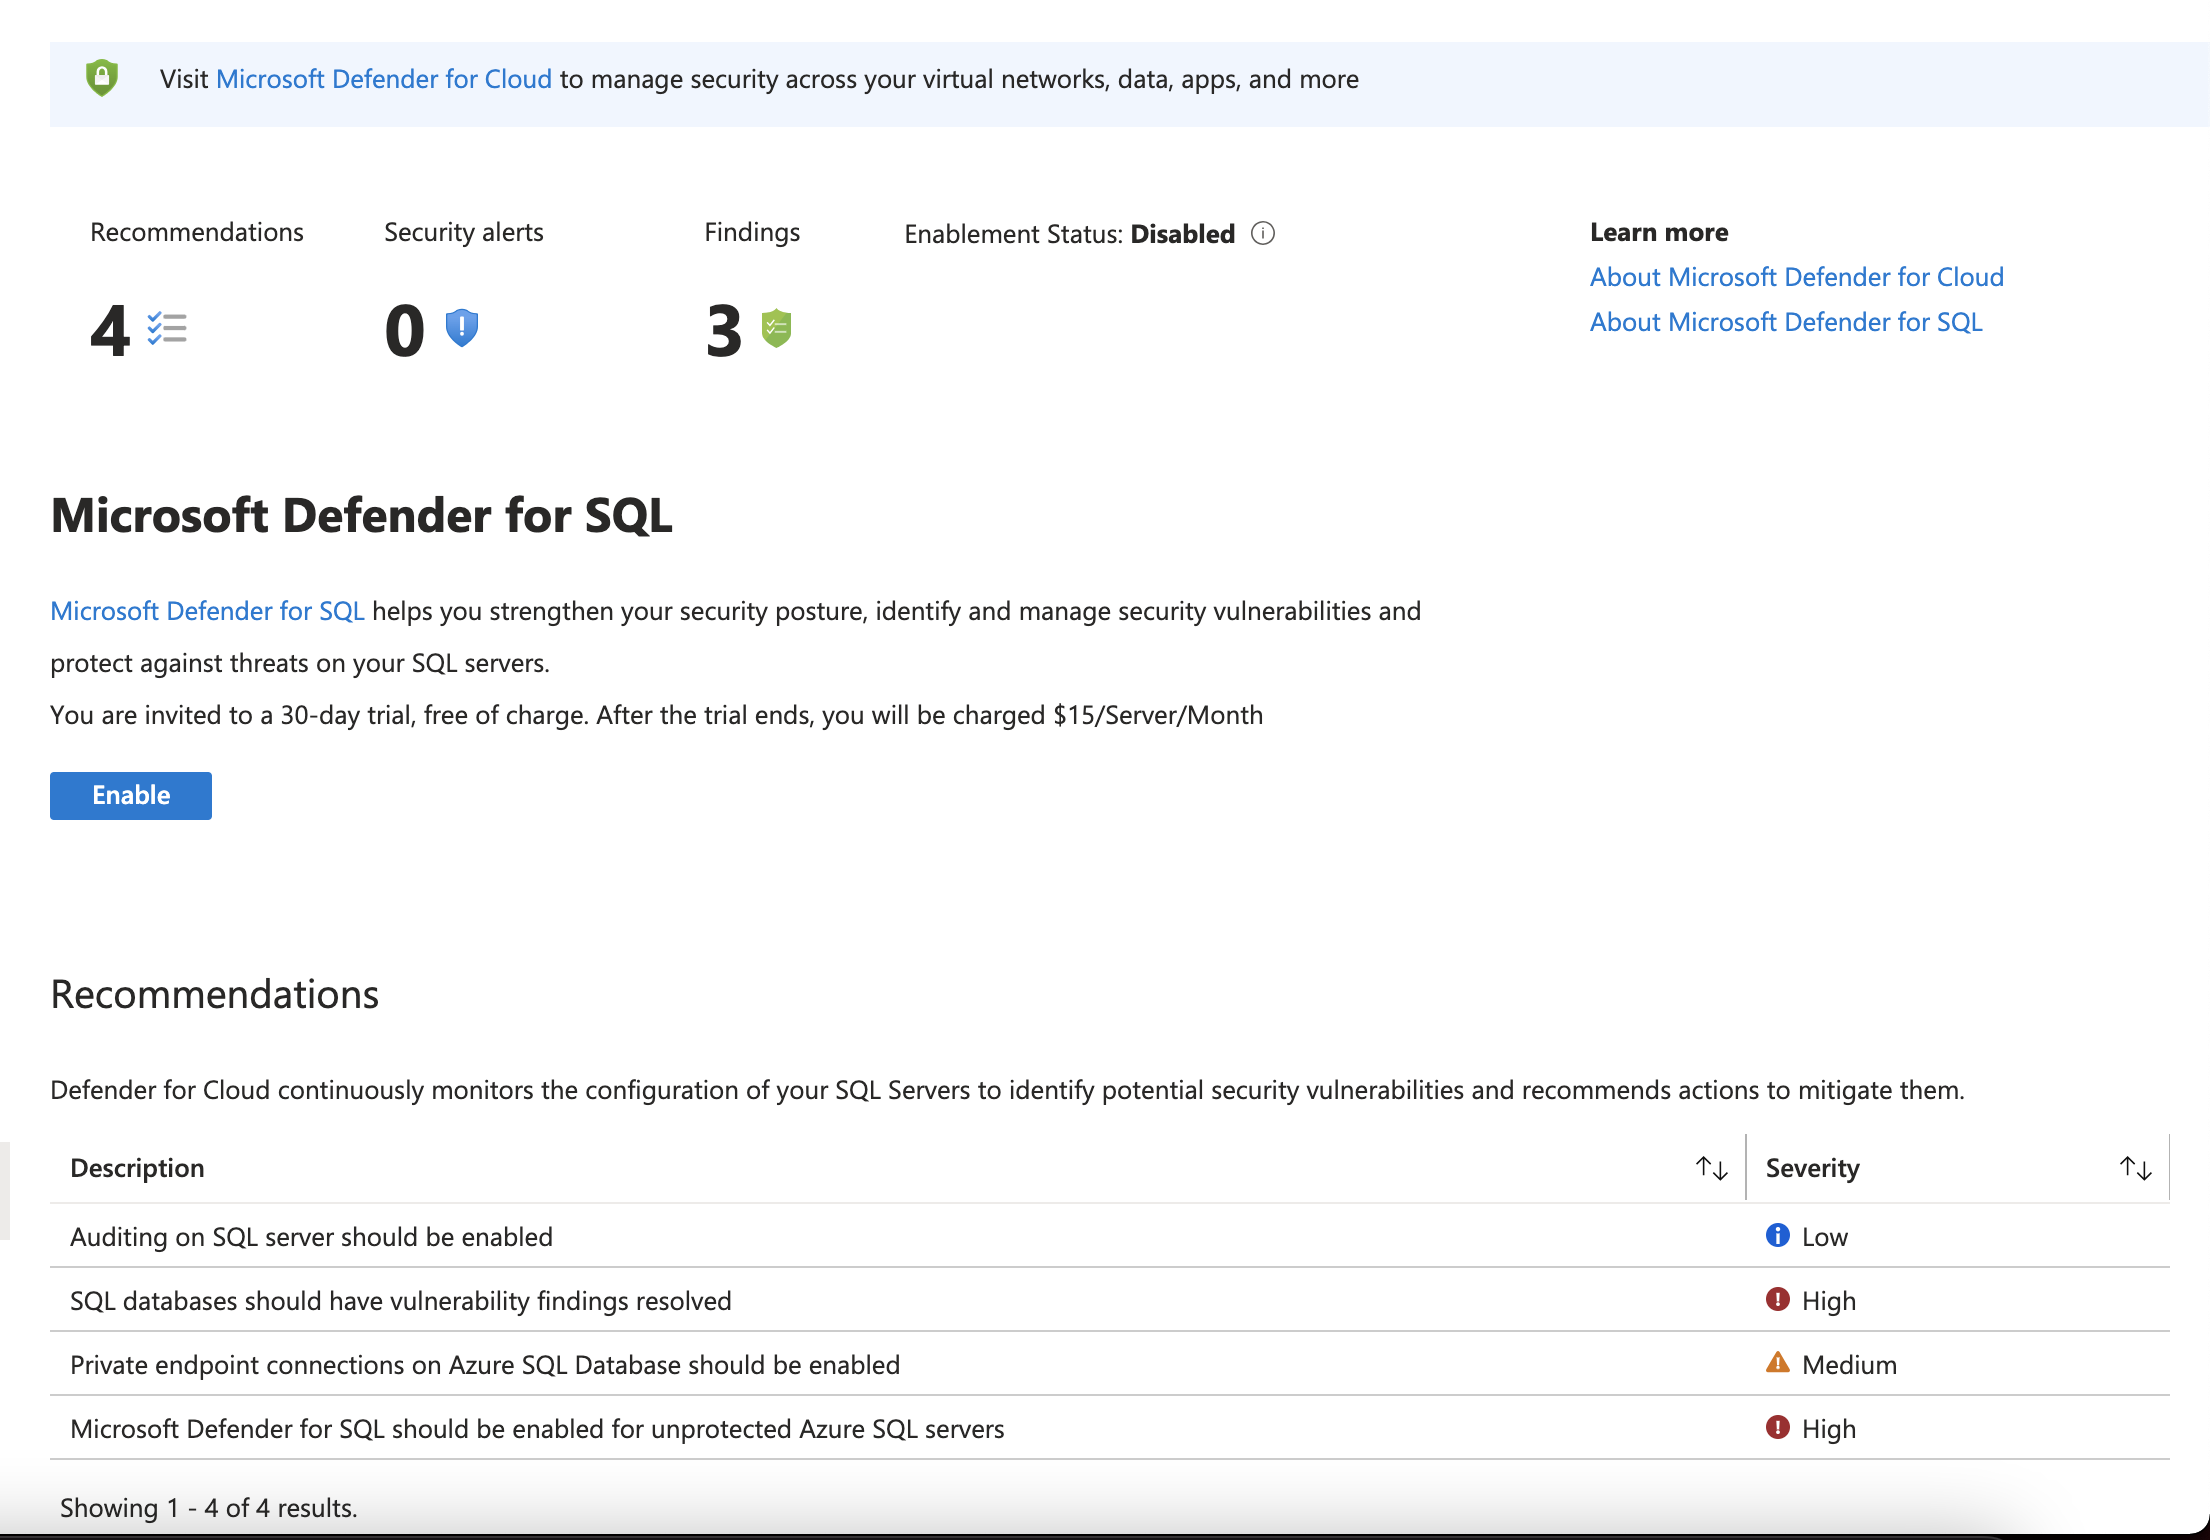
Task: Click the Security alerts label
Action: [x=464, y=232]
